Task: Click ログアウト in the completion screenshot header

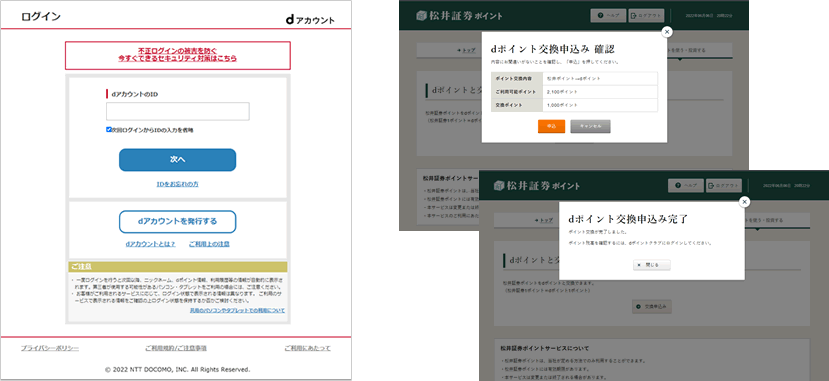Action: coord(724,185)
